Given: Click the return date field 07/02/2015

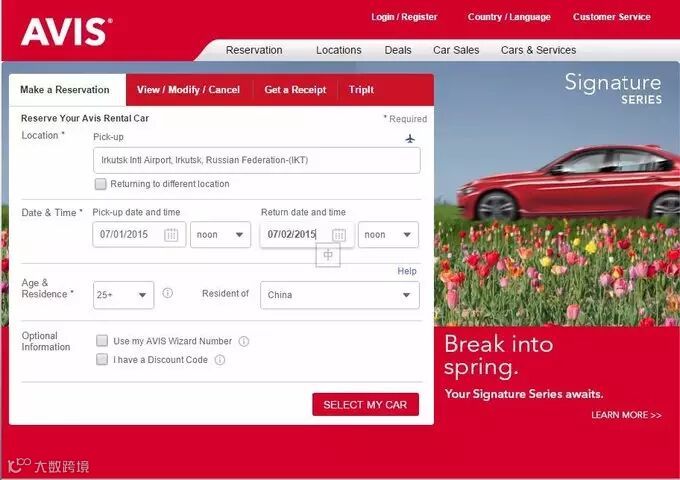Looking at the screenshot, I should click(307, 235).
